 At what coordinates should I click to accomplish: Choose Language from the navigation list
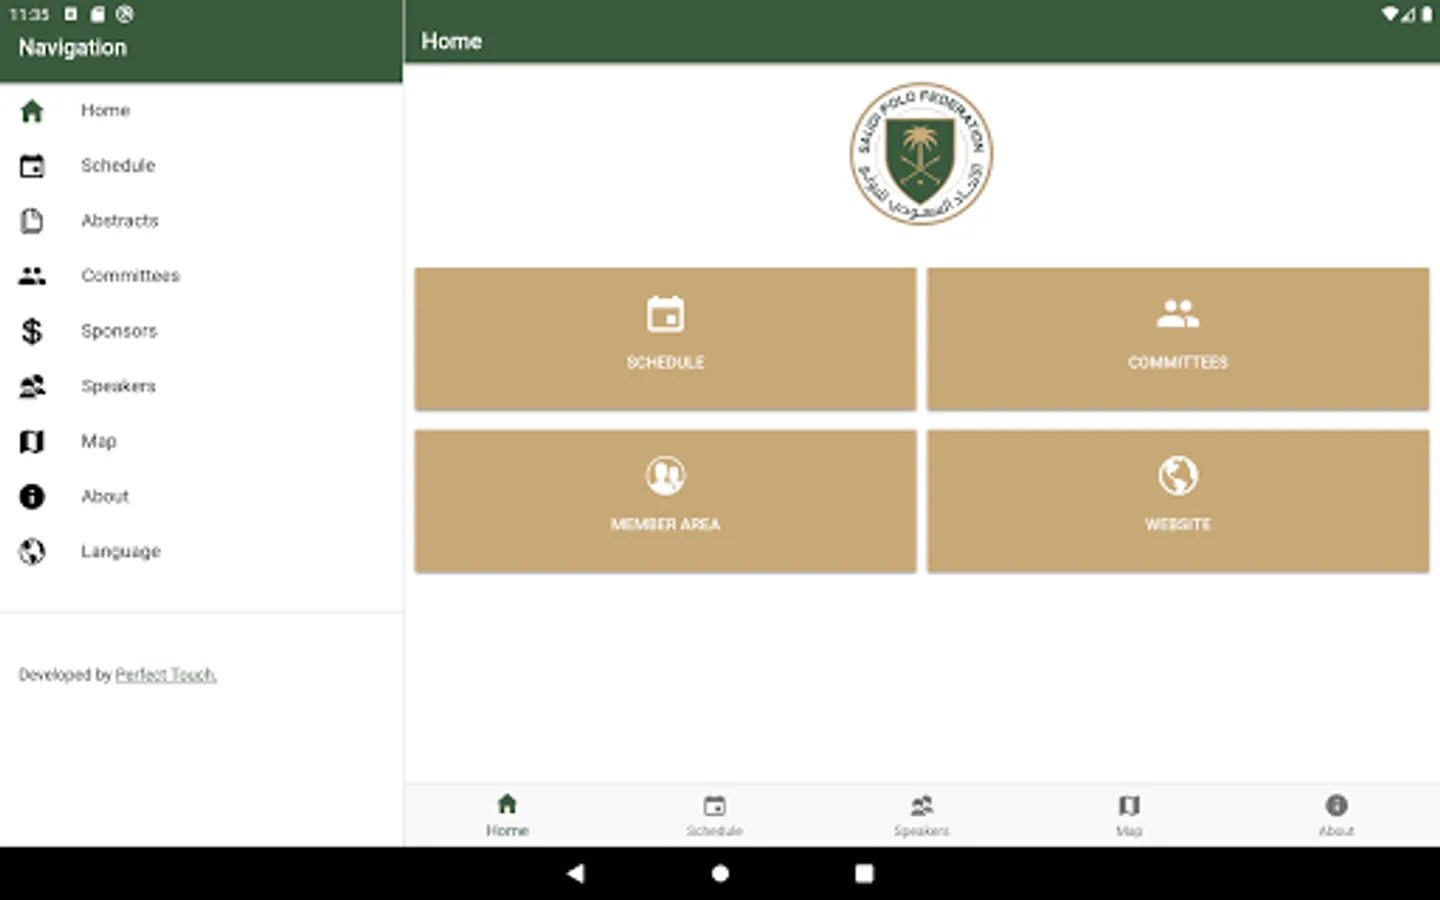(x=201, y=551)
